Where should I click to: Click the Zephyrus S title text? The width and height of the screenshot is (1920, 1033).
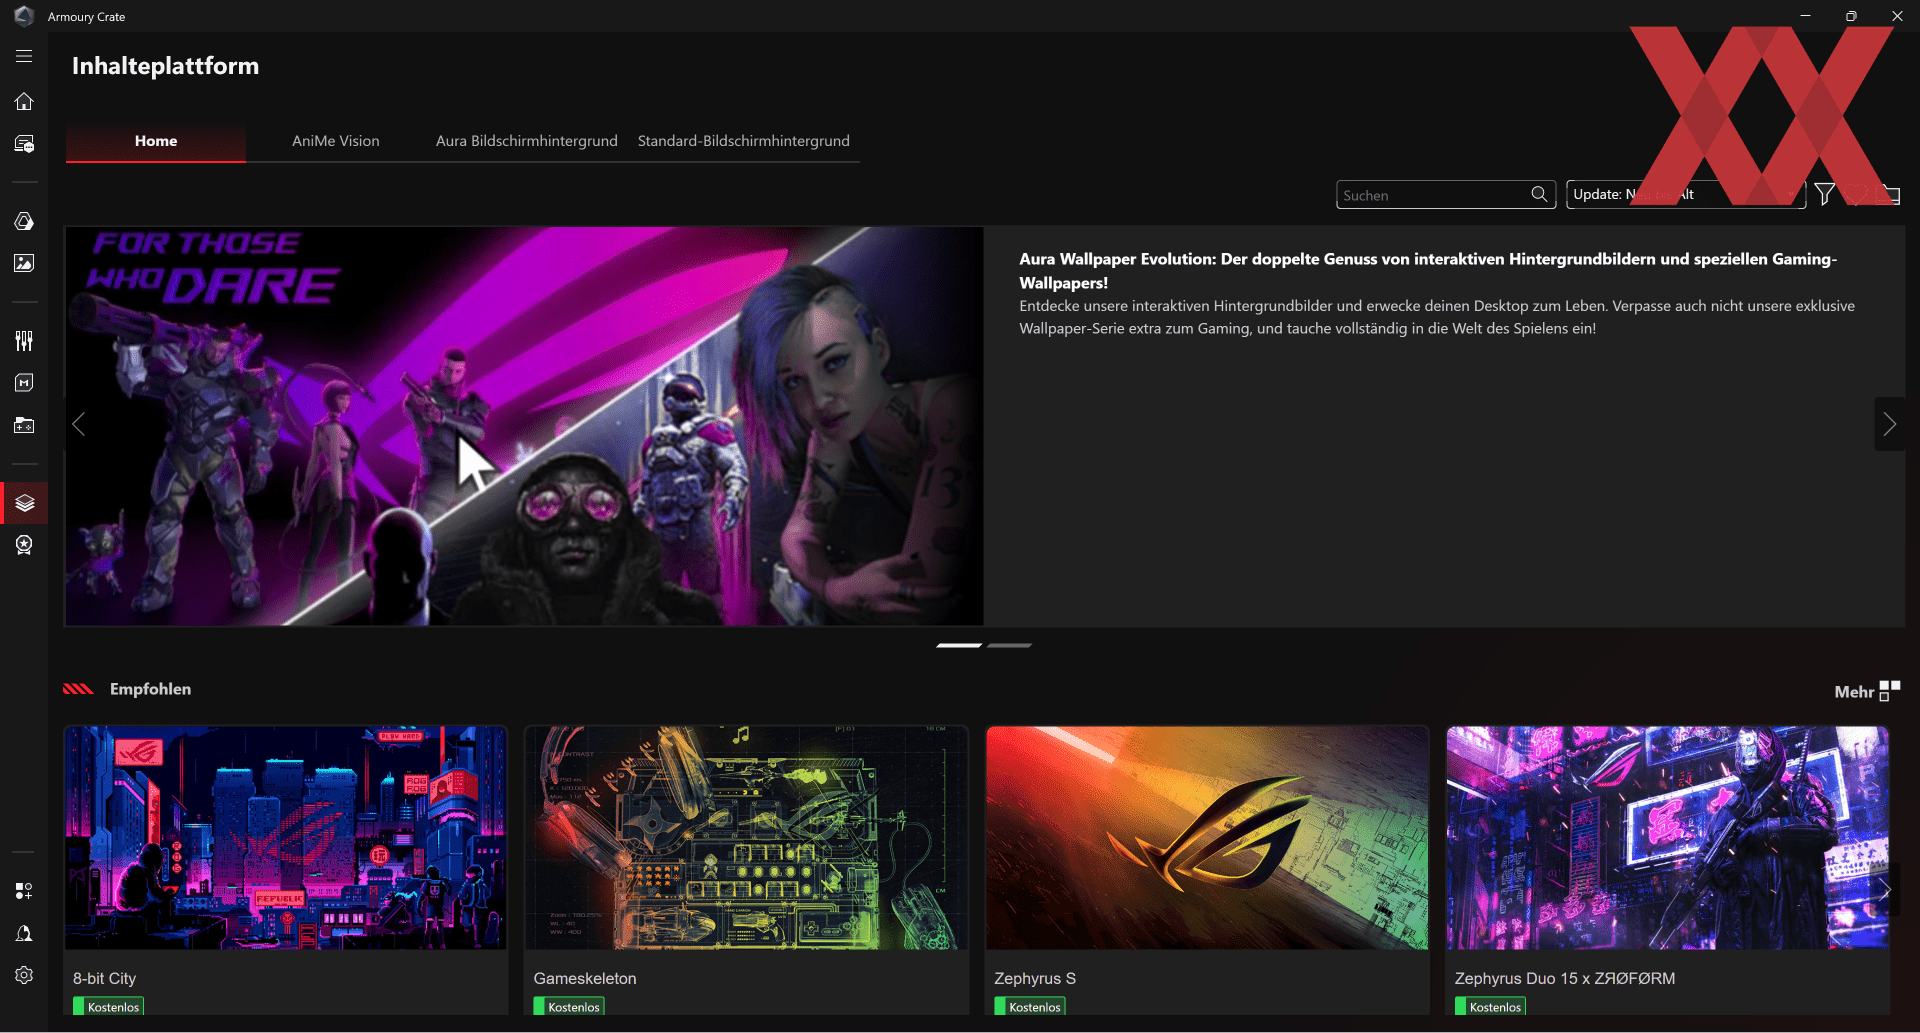1035,978
